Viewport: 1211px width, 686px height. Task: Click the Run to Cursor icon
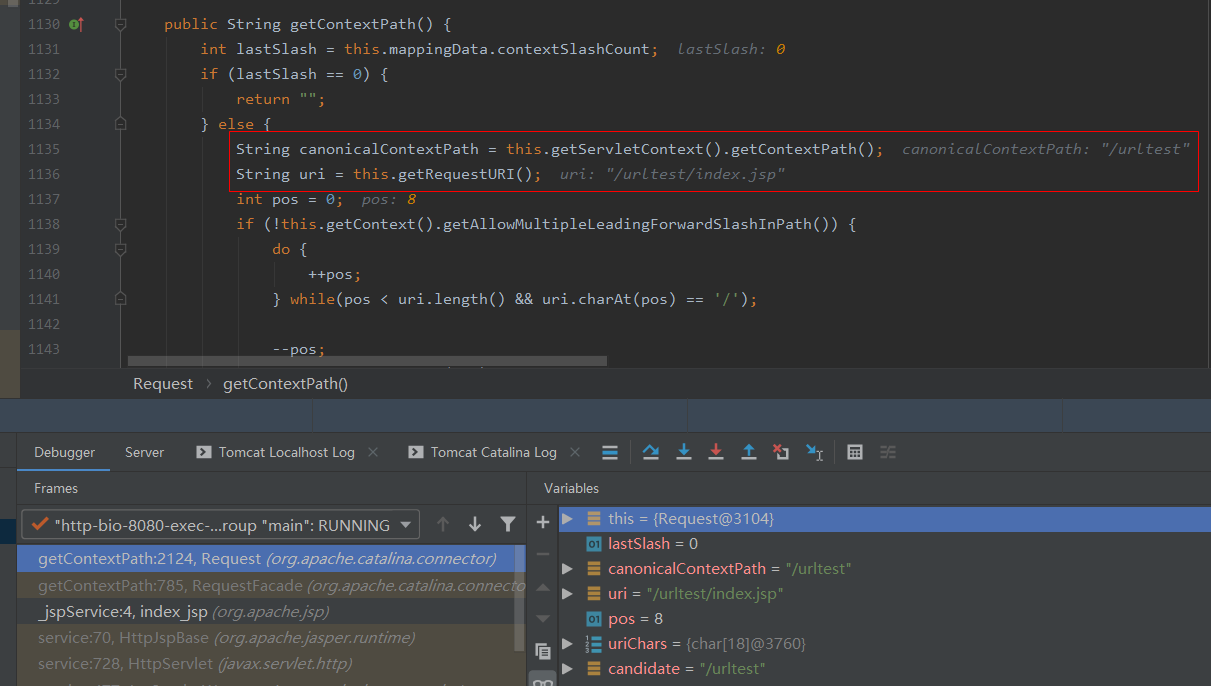pyautogui.click(x=814, y=453)
